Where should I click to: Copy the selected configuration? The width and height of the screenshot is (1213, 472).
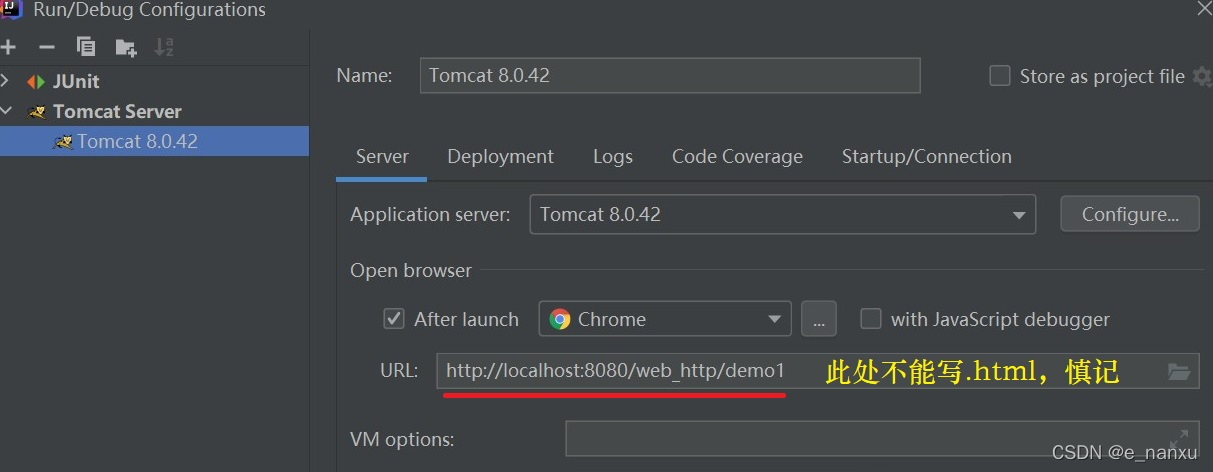tap(86, 47)
